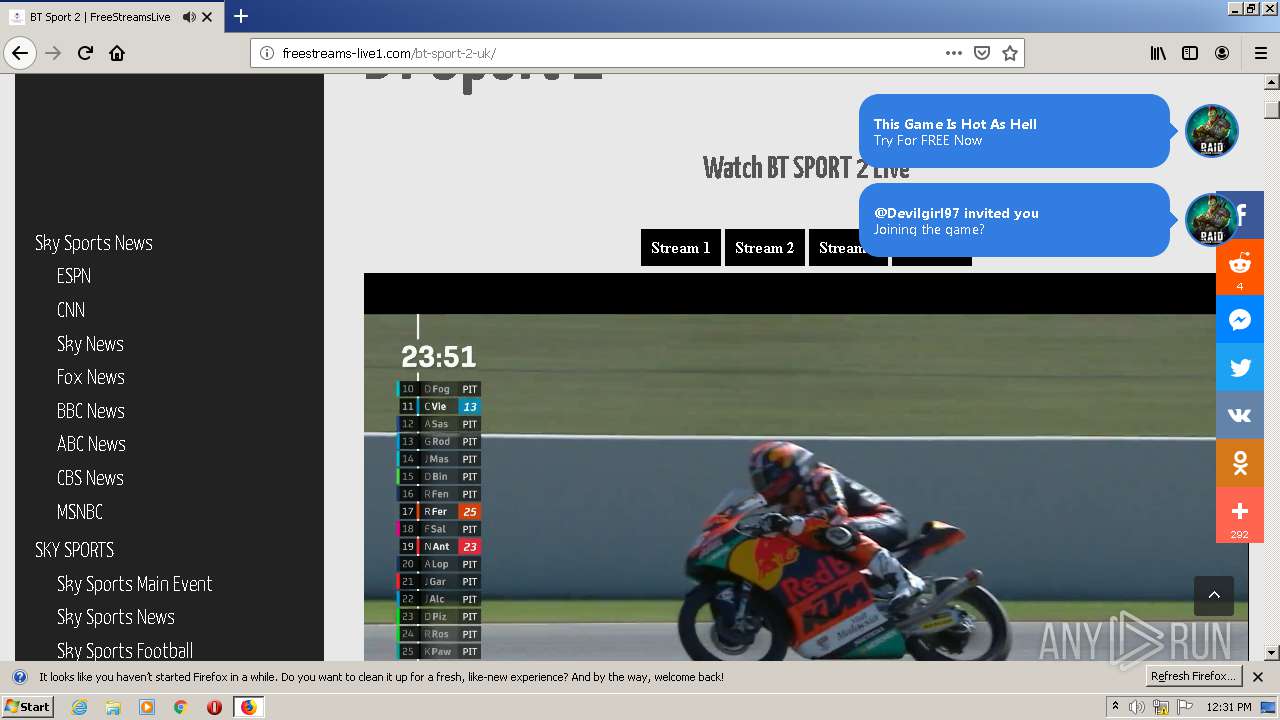
Task: Show hidden system tray icons
Action: 1116,707
